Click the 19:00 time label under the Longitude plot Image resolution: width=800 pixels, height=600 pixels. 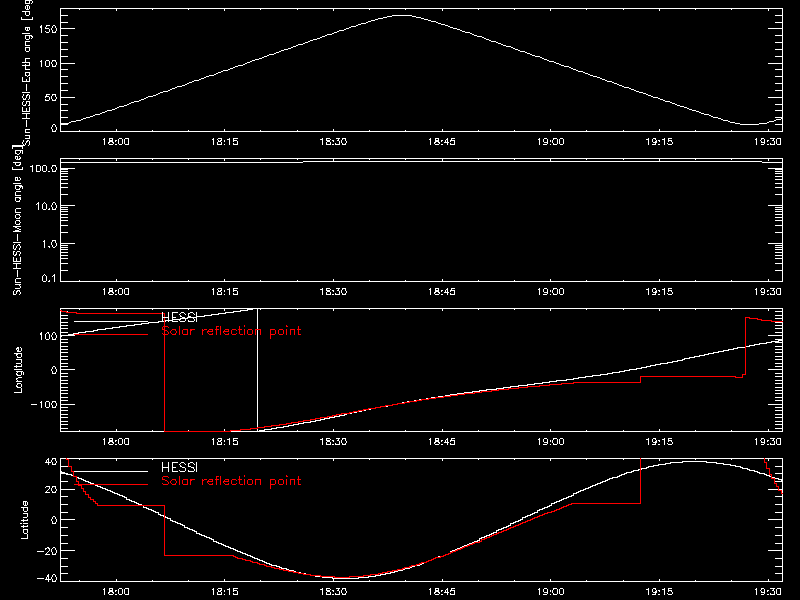coord(551,442)
